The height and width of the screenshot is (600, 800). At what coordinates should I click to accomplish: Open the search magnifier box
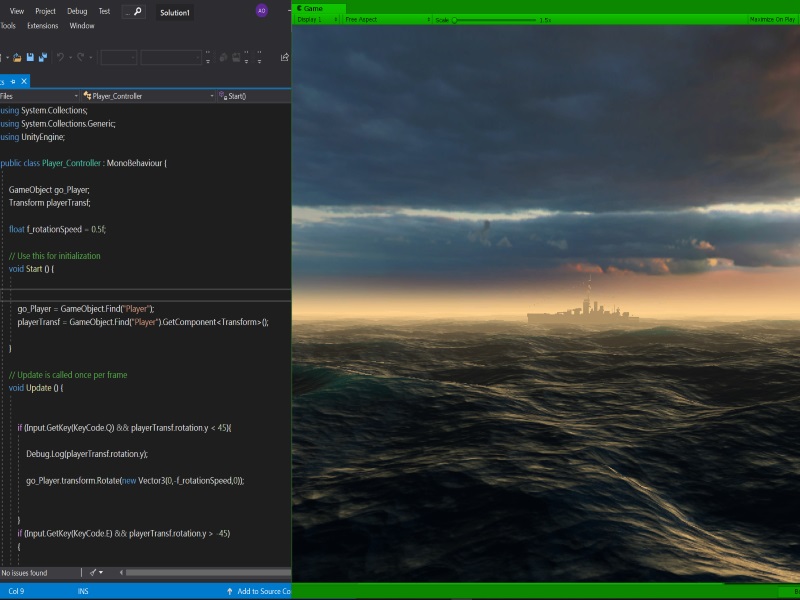(x=133, y=11)
